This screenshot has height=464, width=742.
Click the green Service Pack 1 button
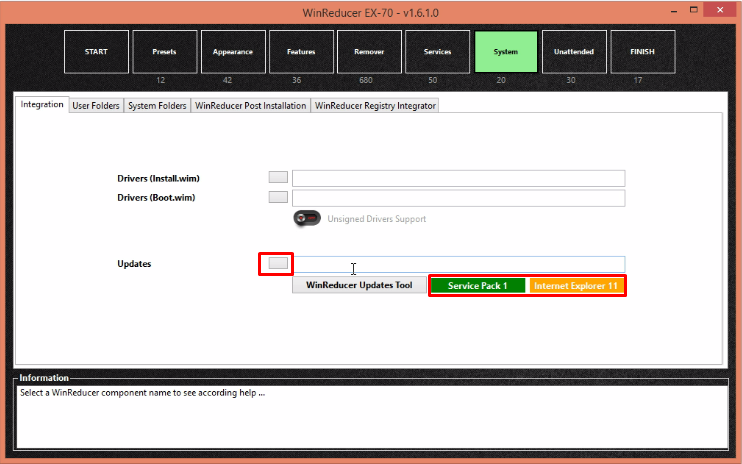pyautogui.click(x=478, y=286)
